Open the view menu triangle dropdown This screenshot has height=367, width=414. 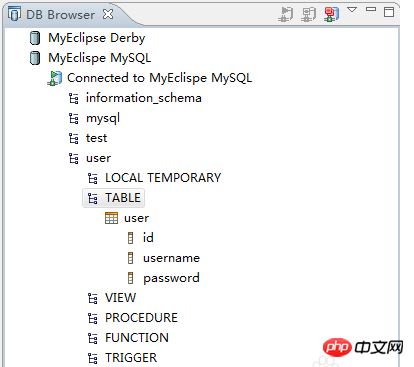click(x=352, y=10)
